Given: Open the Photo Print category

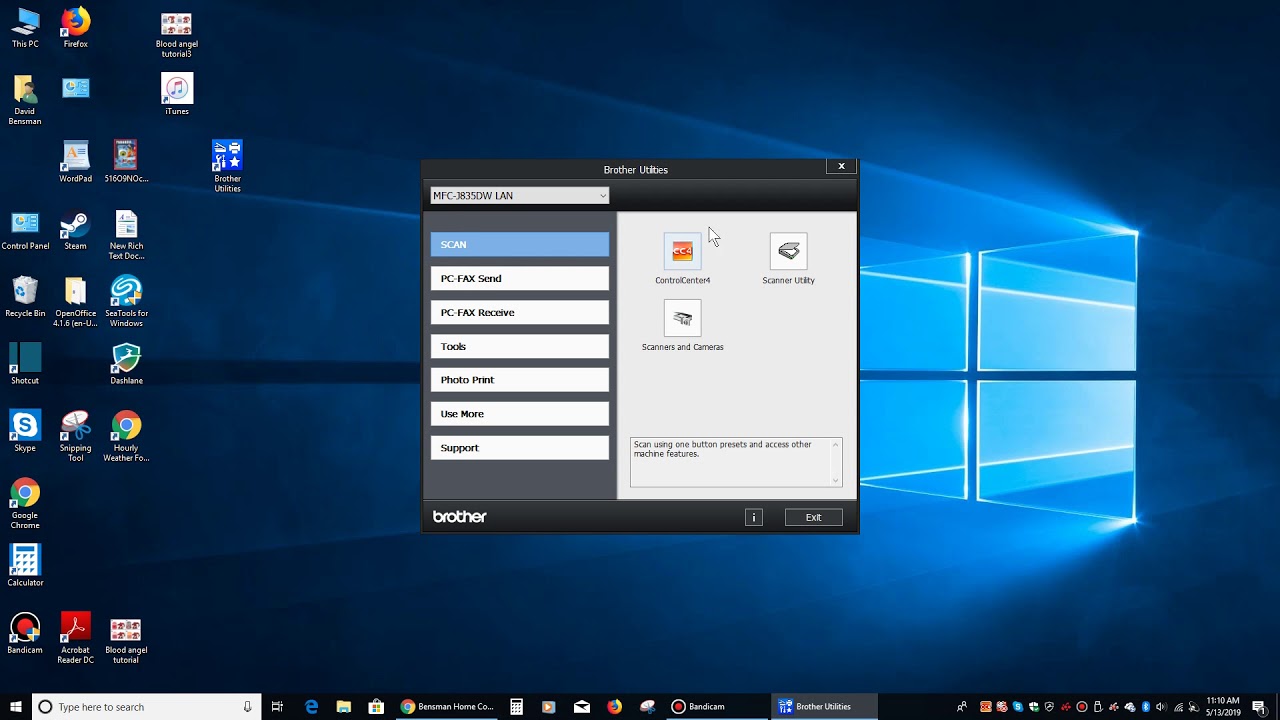Looking at the screenshot, I should point(519,380).
